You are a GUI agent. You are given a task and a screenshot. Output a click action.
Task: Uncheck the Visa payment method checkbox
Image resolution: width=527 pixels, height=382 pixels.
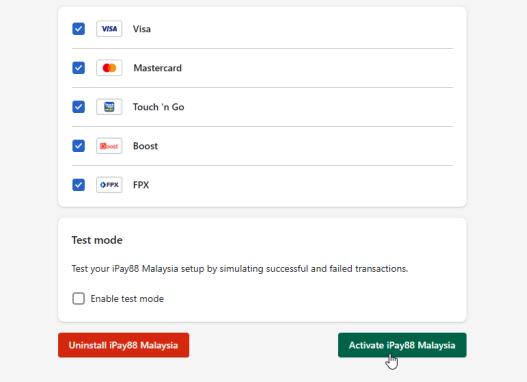[78, 29]
